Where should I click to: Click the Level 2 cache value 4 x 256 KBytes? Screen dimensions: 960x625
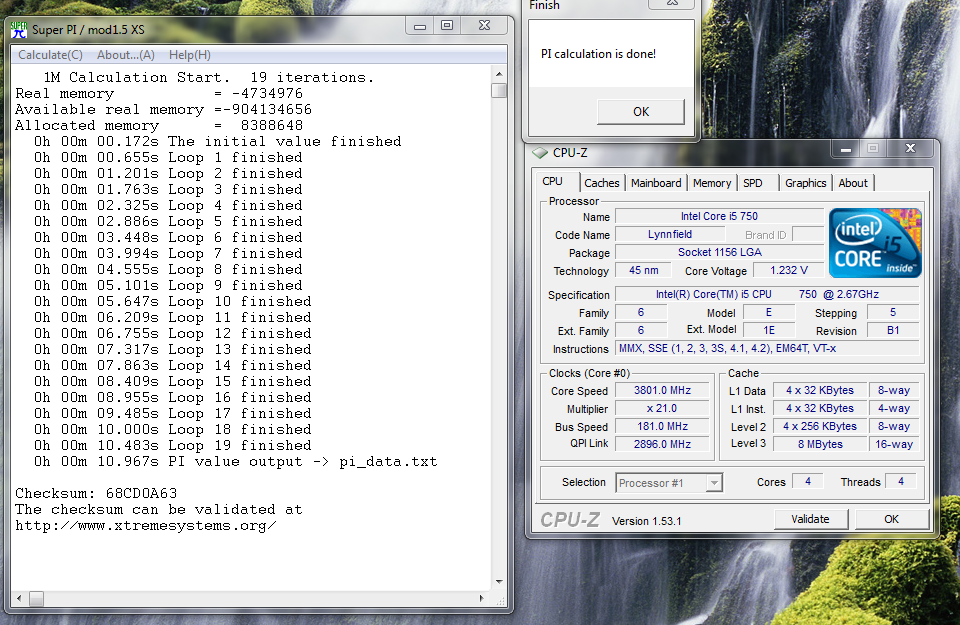point(820,427)
